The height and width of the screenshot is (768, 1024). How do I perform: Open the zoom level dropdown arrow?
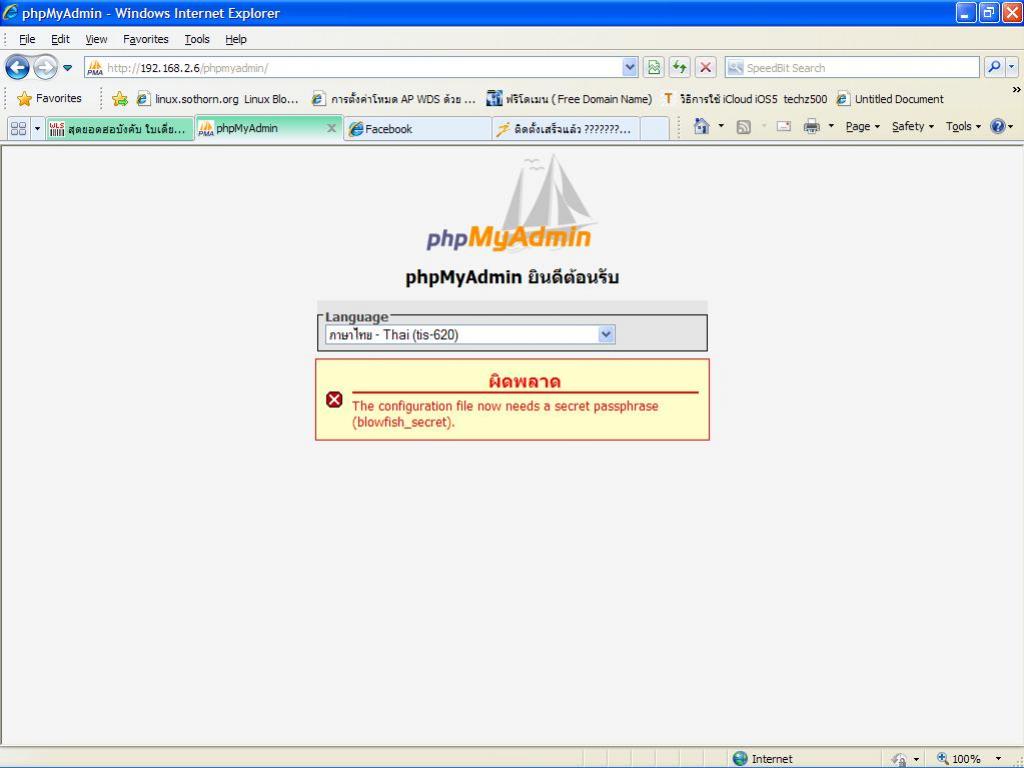(x=998, y=759)
